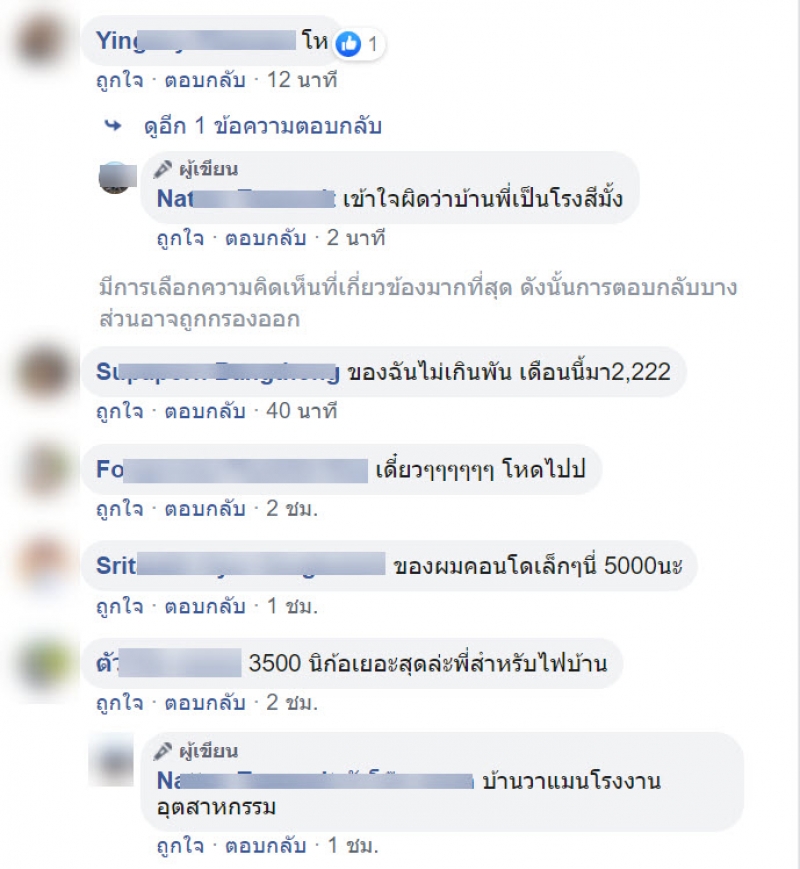Viewport: 800px width, 869px height.
Task: Like the comment mentioning คอนโด 5000
Action: pyautogui.click(x=120, y=607)
